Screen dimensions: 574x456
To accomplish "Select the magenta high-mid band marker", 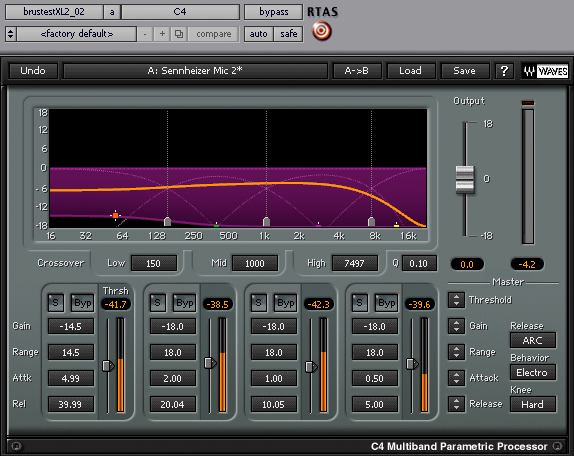I will point(318,225).
